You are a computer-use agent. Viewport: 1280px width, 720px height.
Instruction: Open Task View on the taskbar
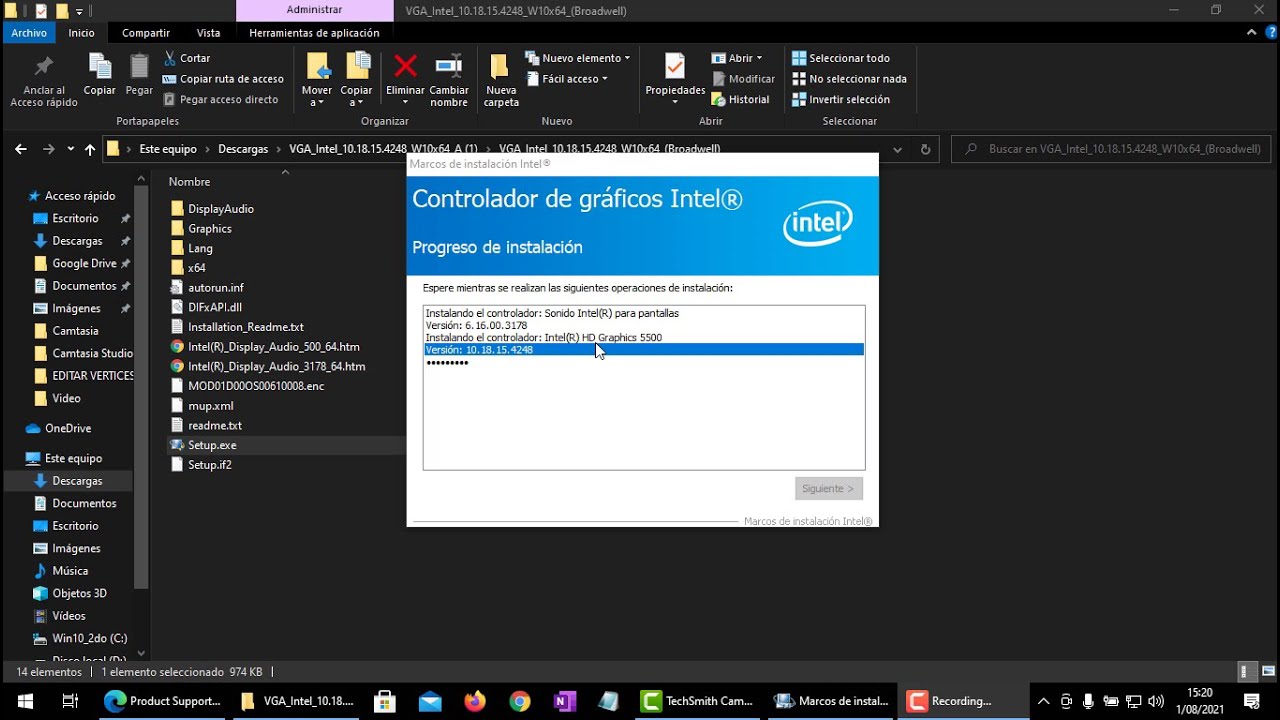coord(70,701)
